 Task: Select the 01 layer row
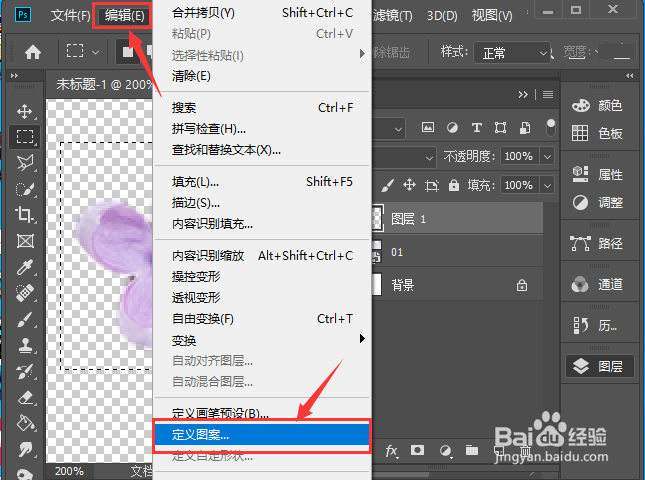[457, 252]
